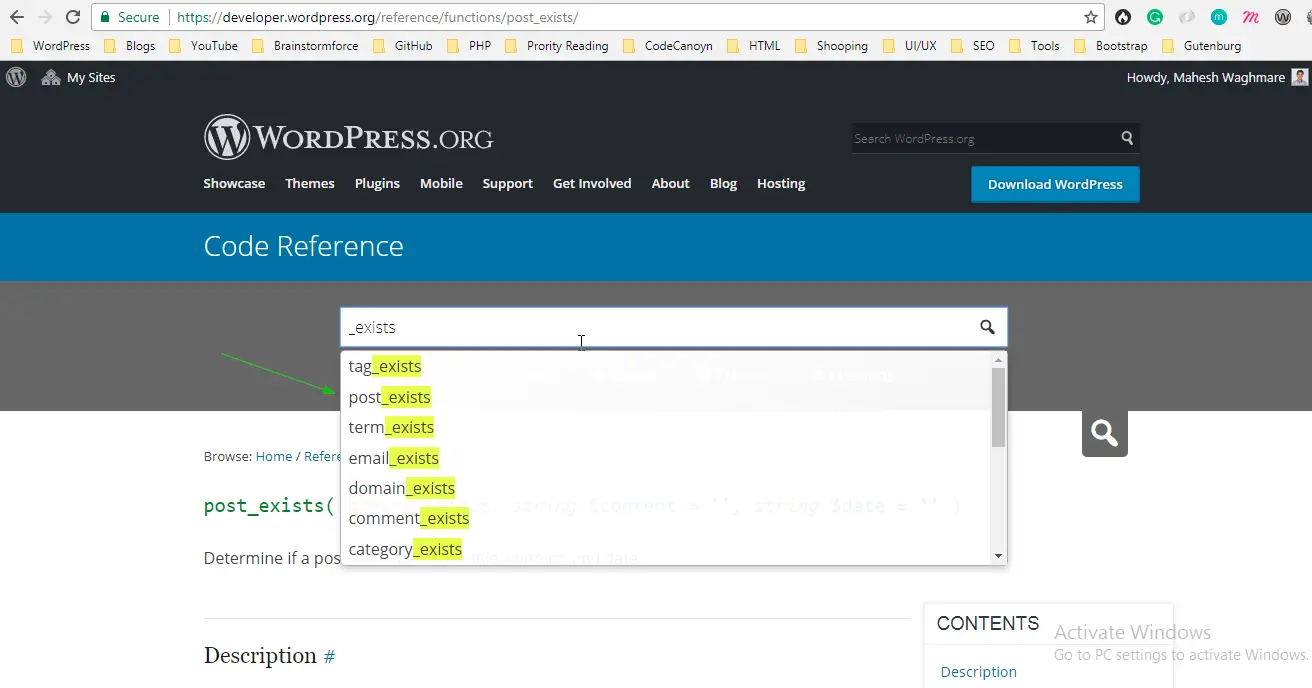1312x688 pixels.
Task: Click the Secure padlock site info indicator
Action: coord(129,17)
